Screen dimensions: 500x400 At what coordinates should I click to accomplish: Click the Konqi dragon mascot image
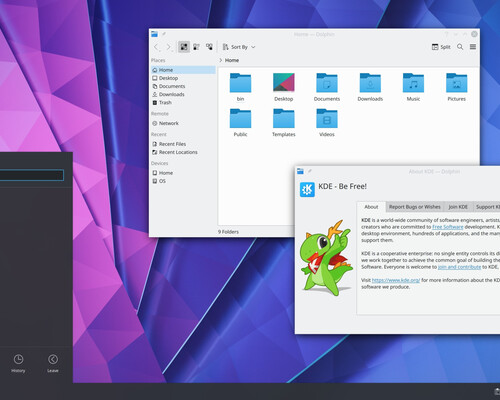[327, 258]
